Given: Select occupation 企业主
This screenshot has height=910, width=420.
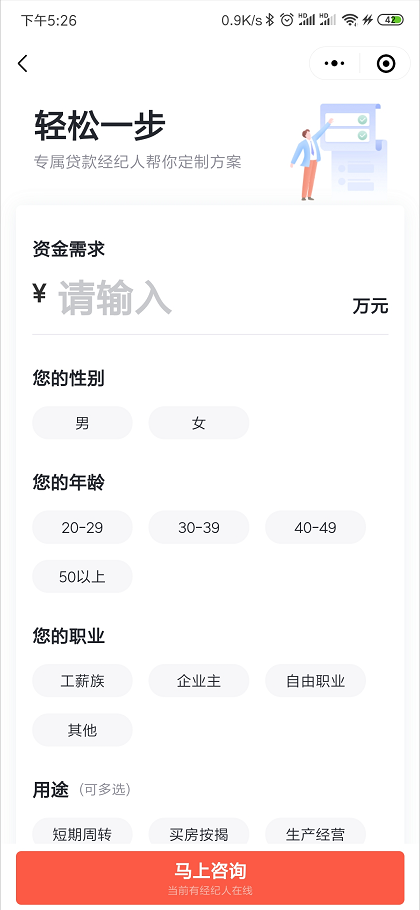Looking at the screenshot, I should [199, 681].
